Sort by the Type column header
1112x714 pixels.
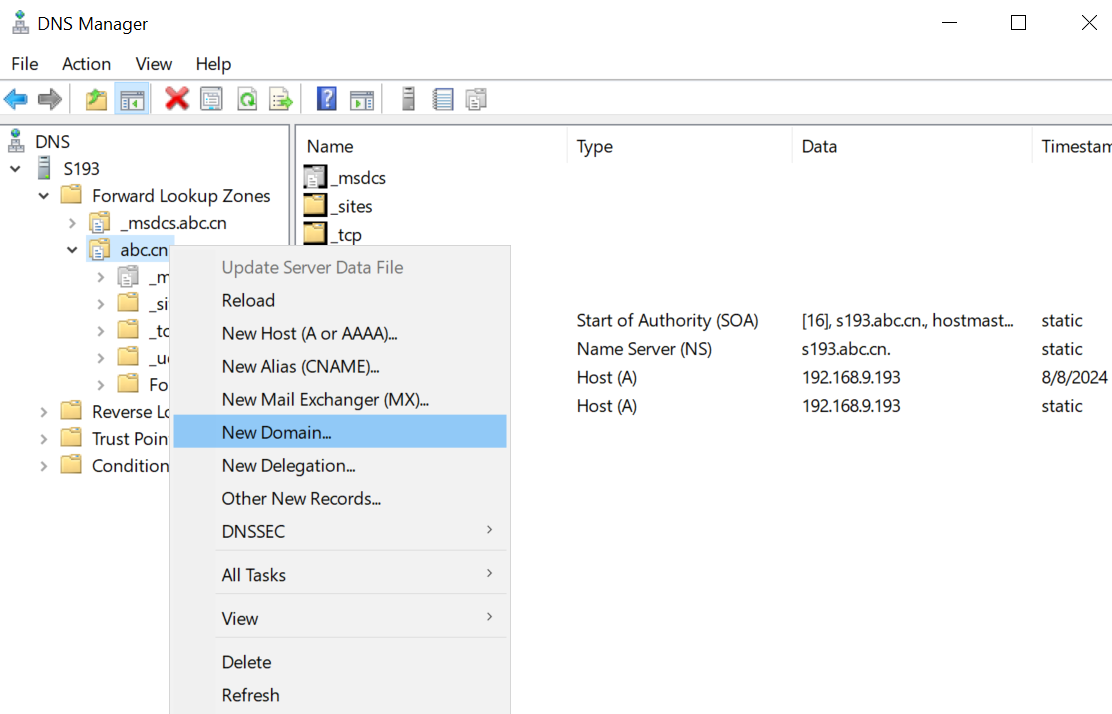coord(679,146)
